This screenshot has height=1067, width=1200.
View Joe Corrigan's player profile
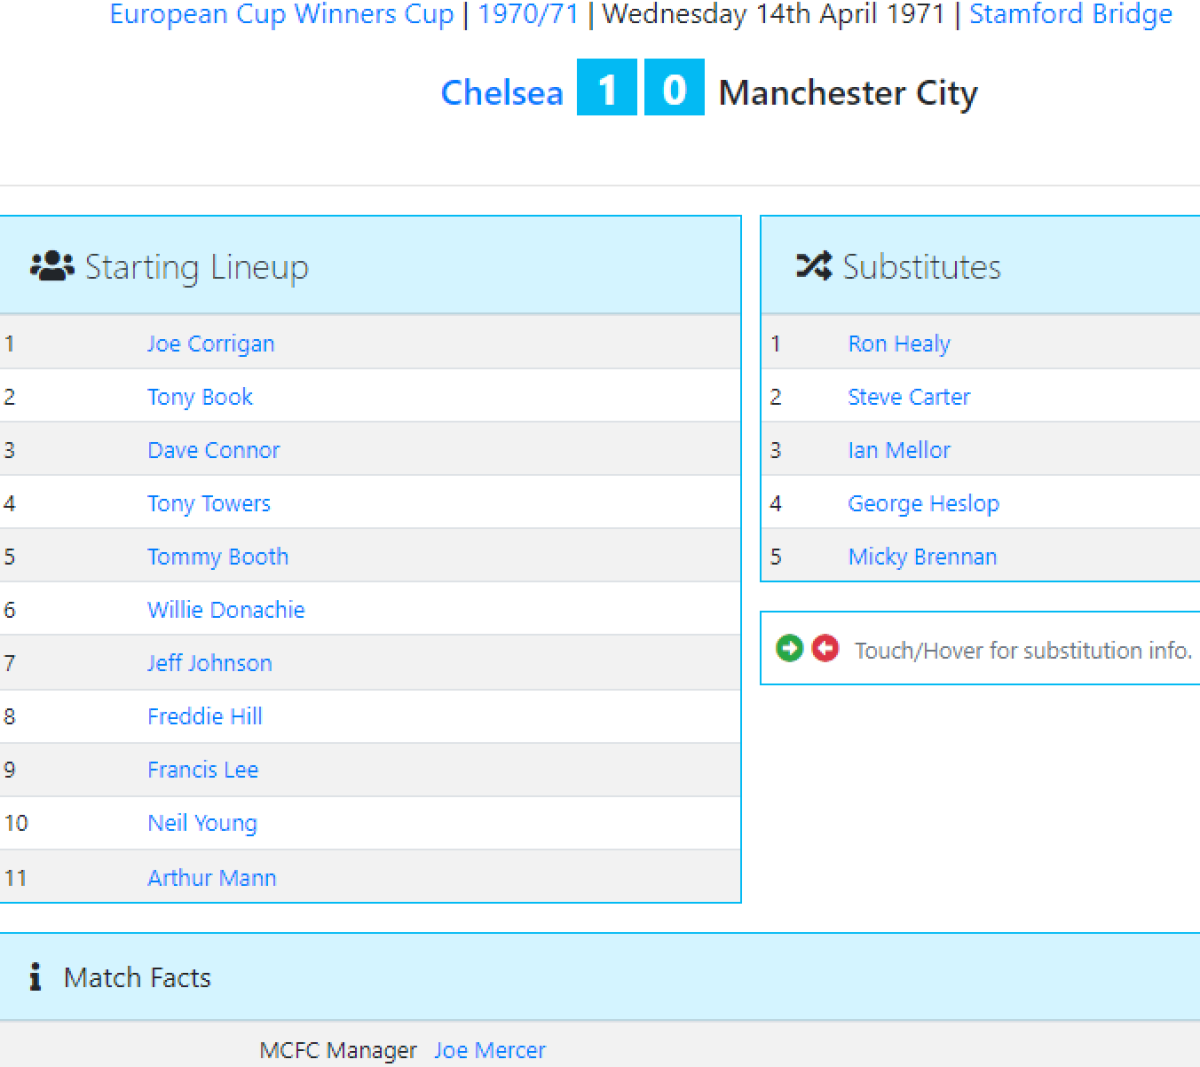coord(210,344)
